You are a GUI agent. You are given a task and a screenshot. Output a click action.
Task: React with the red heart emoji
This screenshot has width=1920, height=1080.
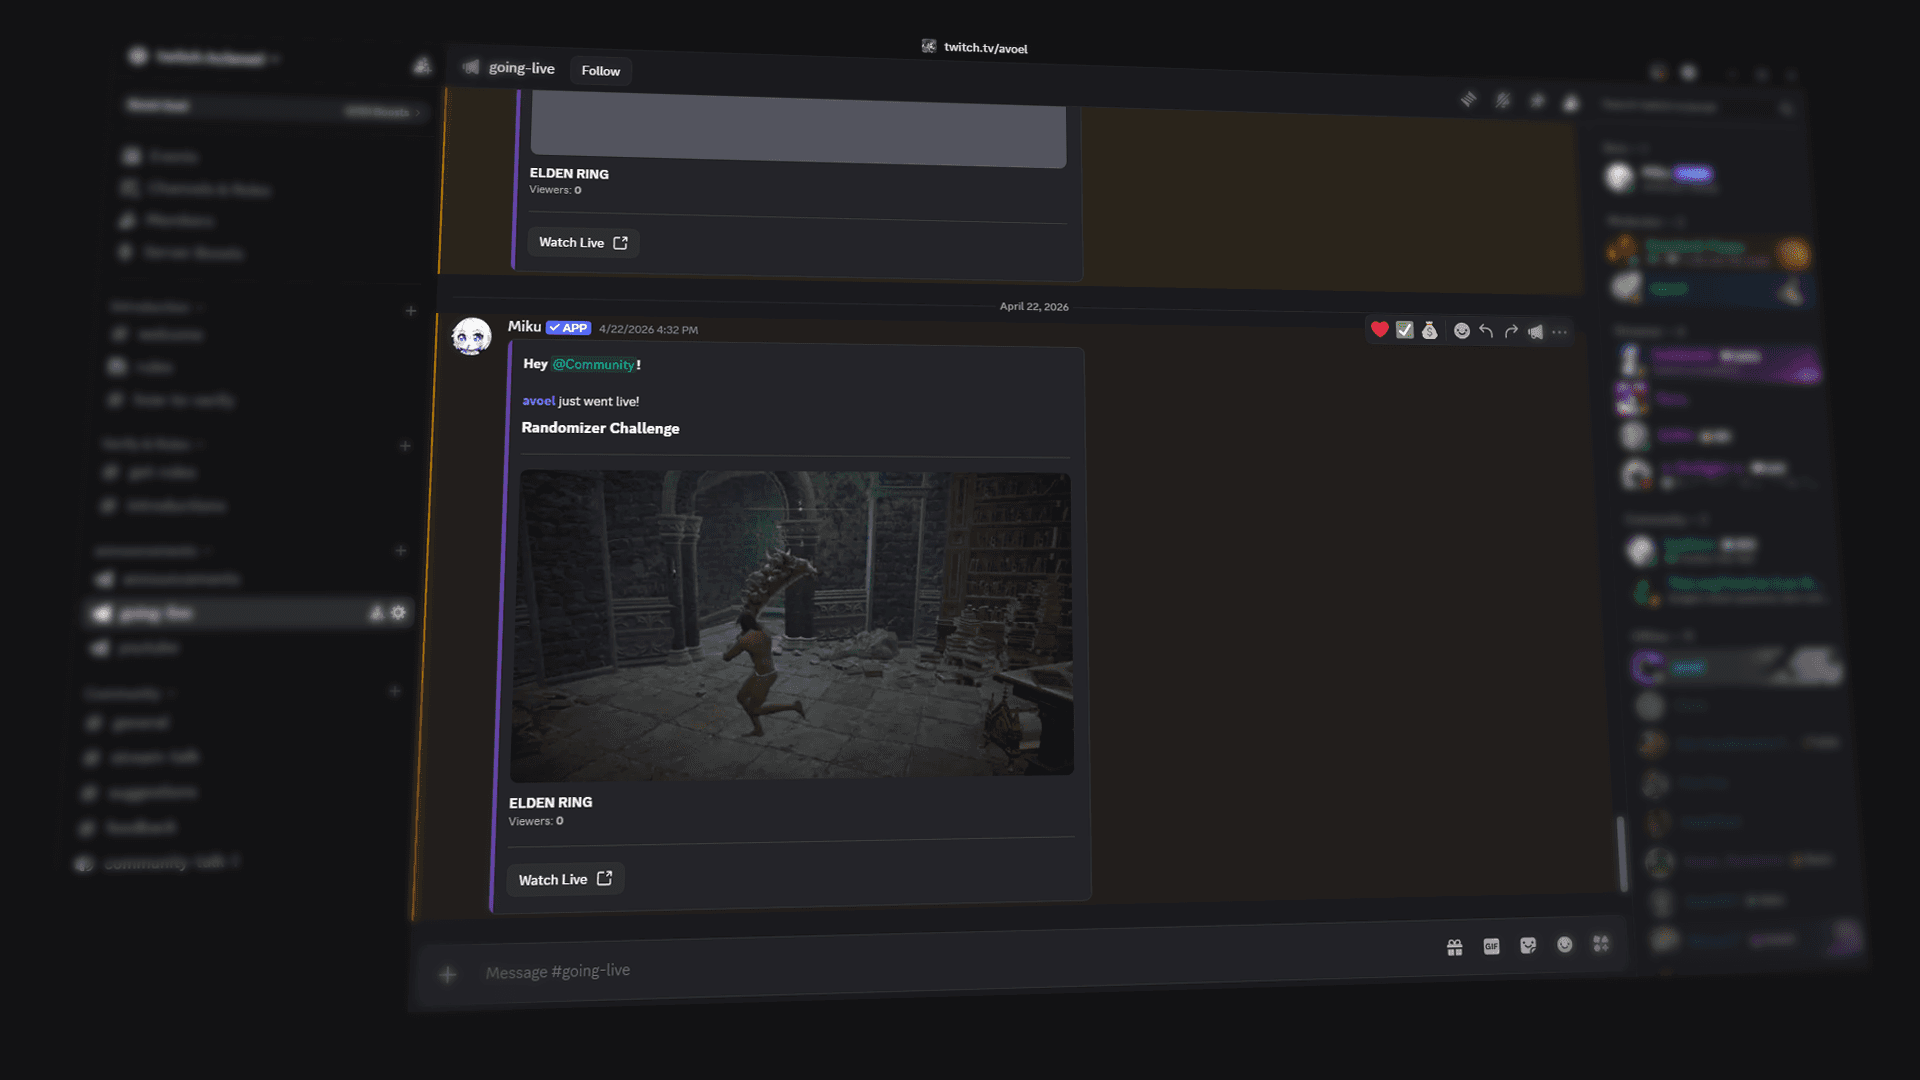[x=1379, y=330]
